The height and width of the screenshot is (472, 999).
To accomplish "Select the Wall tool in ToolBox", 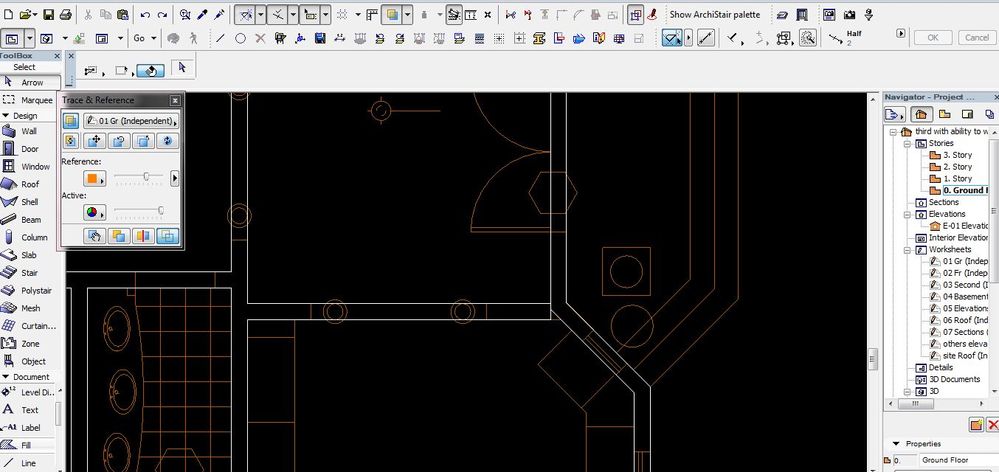I will pyautogui.click(x=29, y=131).
